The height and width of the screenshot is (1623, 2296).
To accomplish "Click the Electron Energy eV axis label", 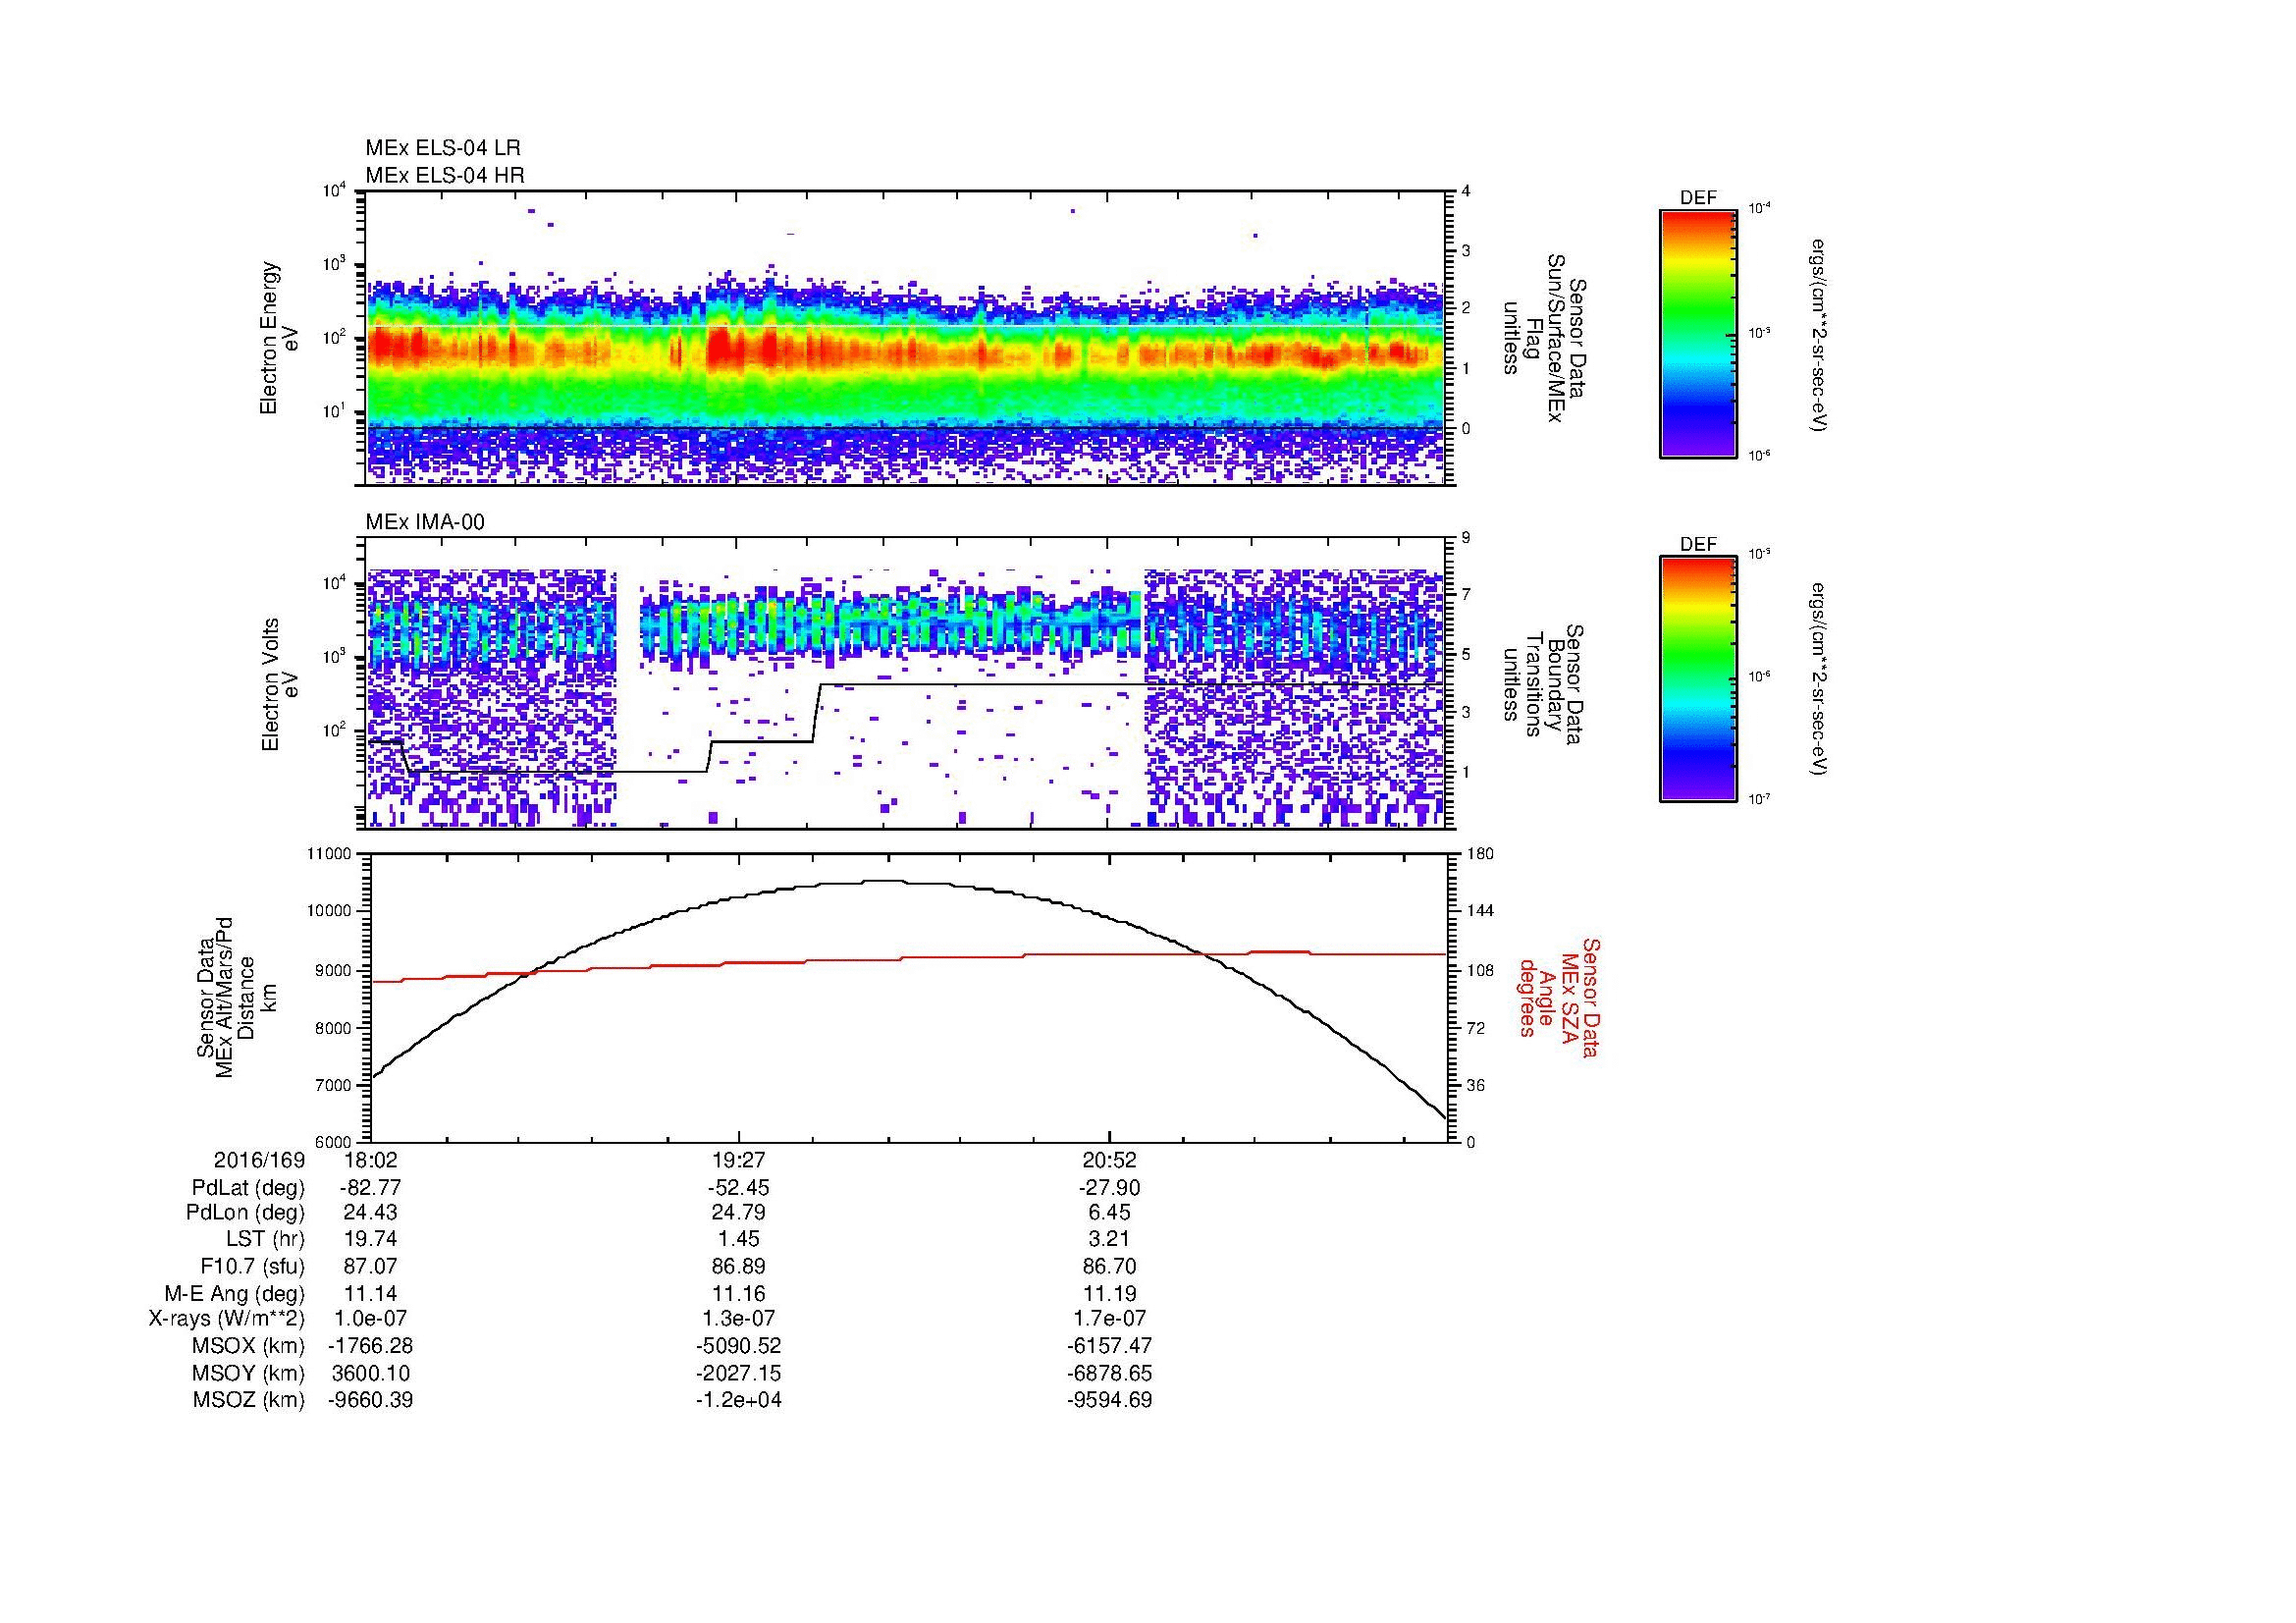I will pyautogui.click(x=279, y=338).
